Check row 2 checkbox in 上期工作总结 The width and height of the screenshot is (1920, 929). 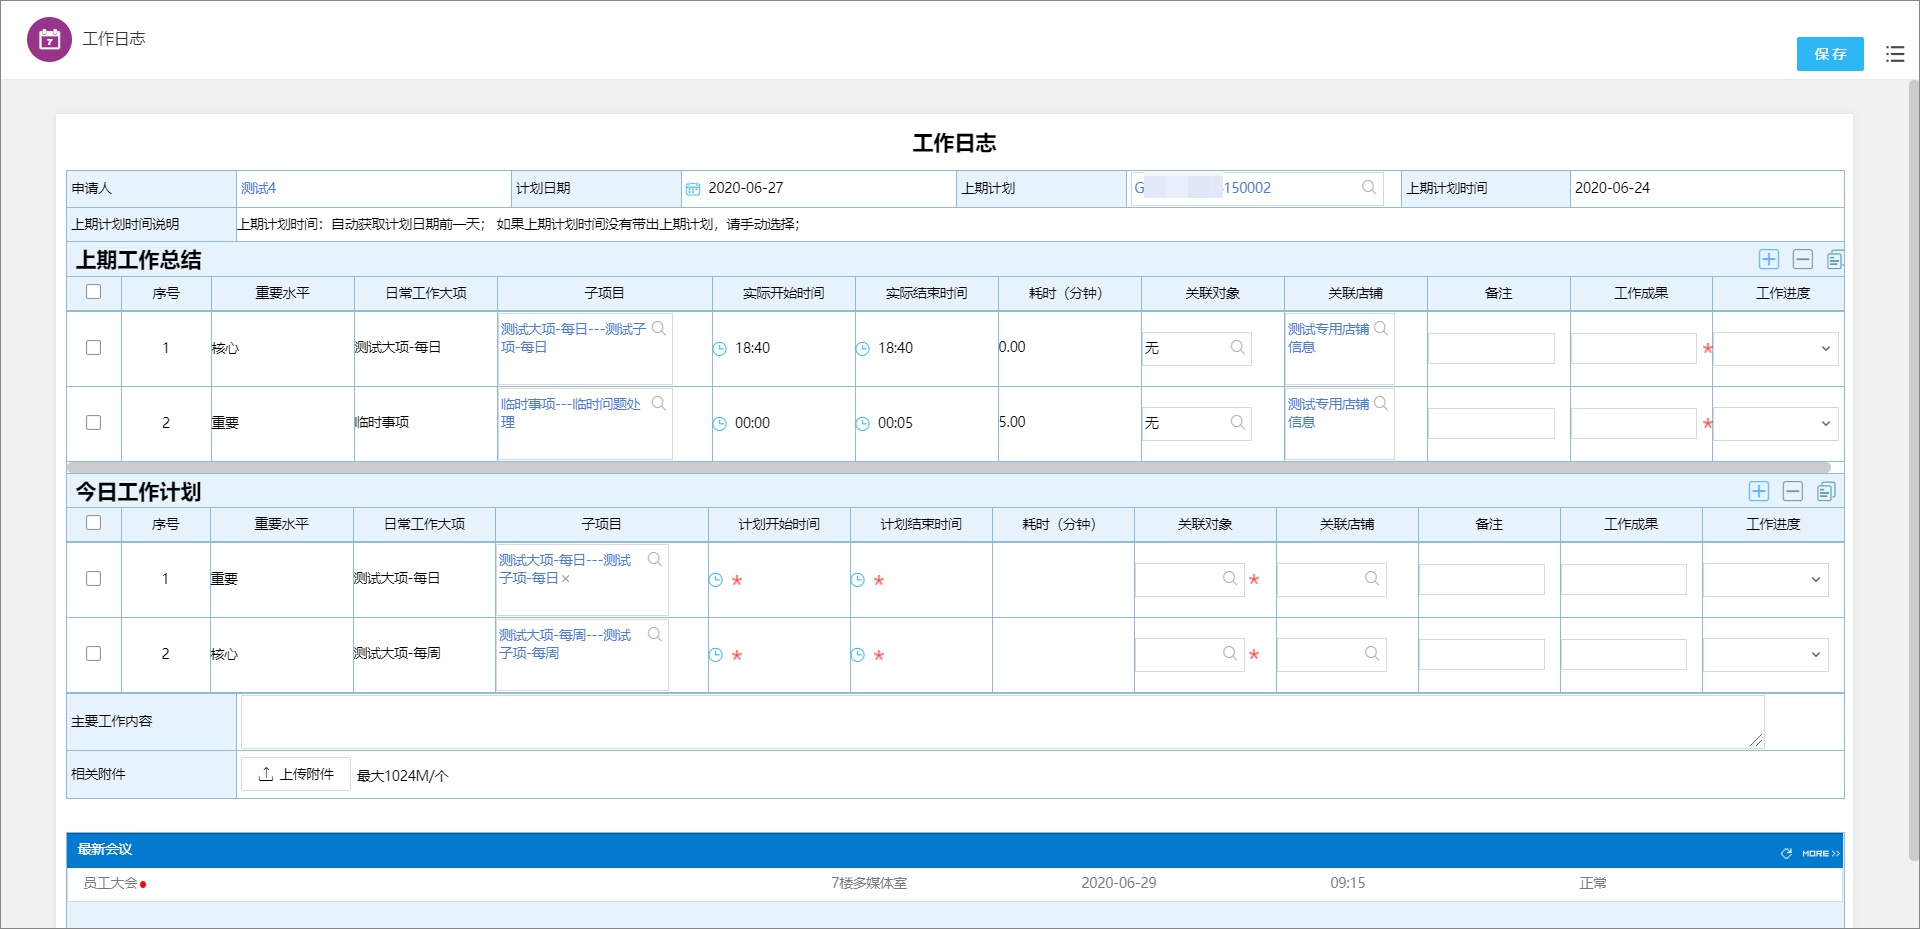[94, 423]
